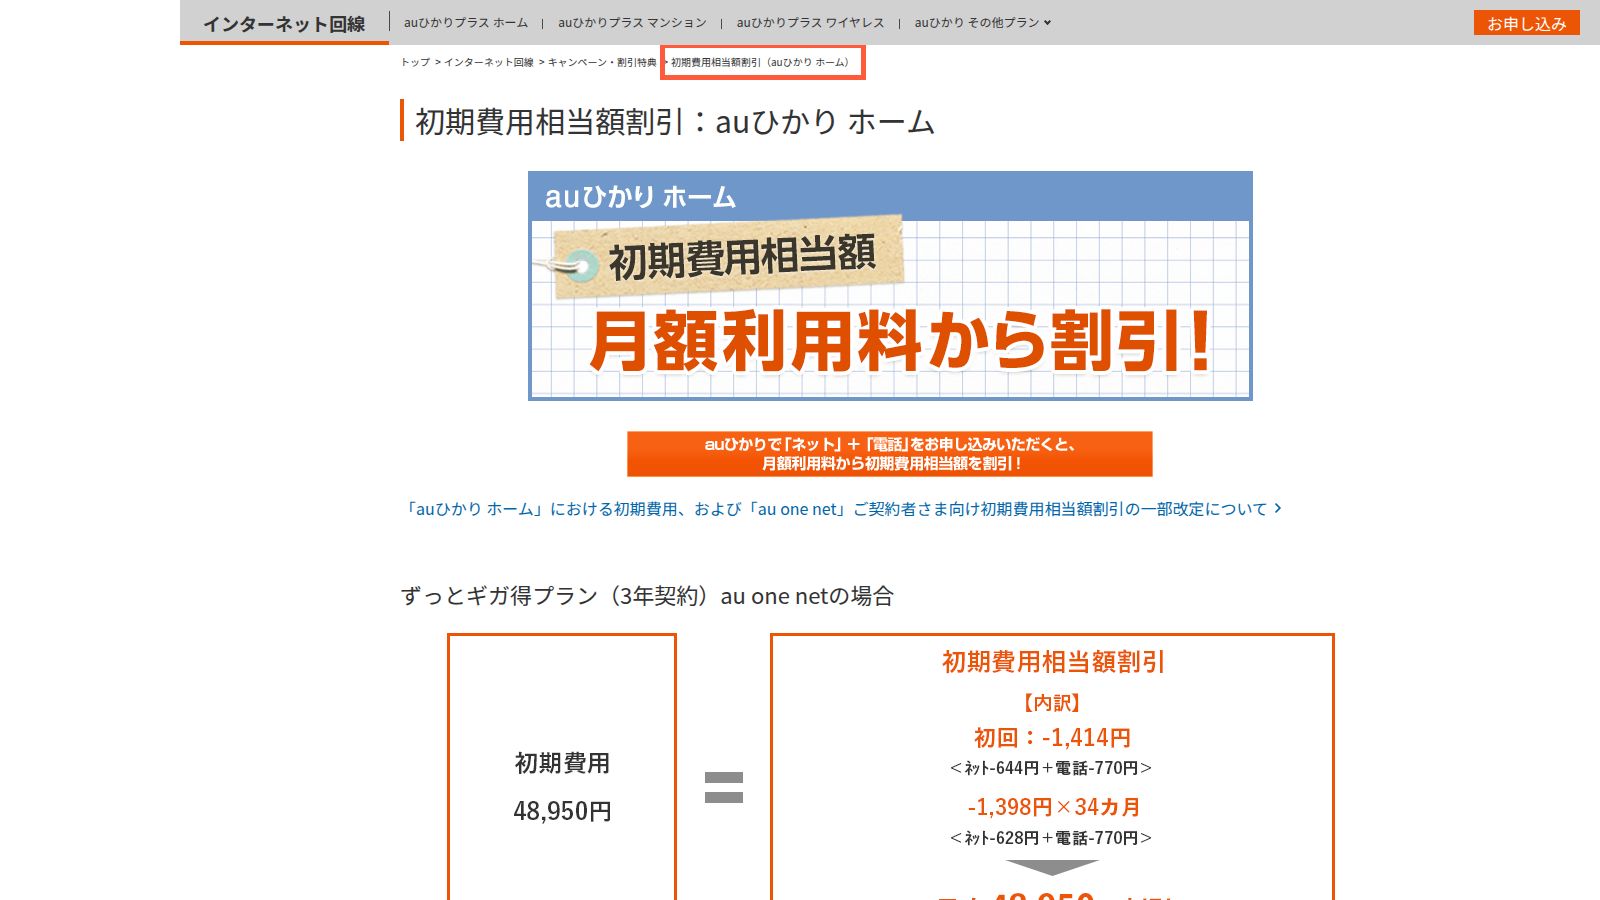
Task: Select the 【内訳】 label
Action: coord(1052,703)
